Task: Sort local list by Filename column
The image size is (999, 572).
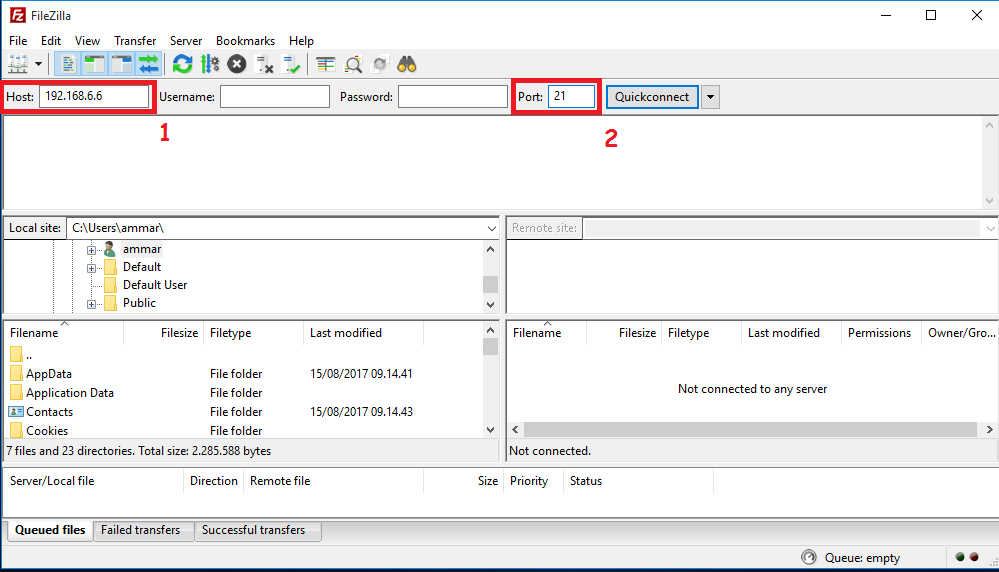Action: coord(64,332)
